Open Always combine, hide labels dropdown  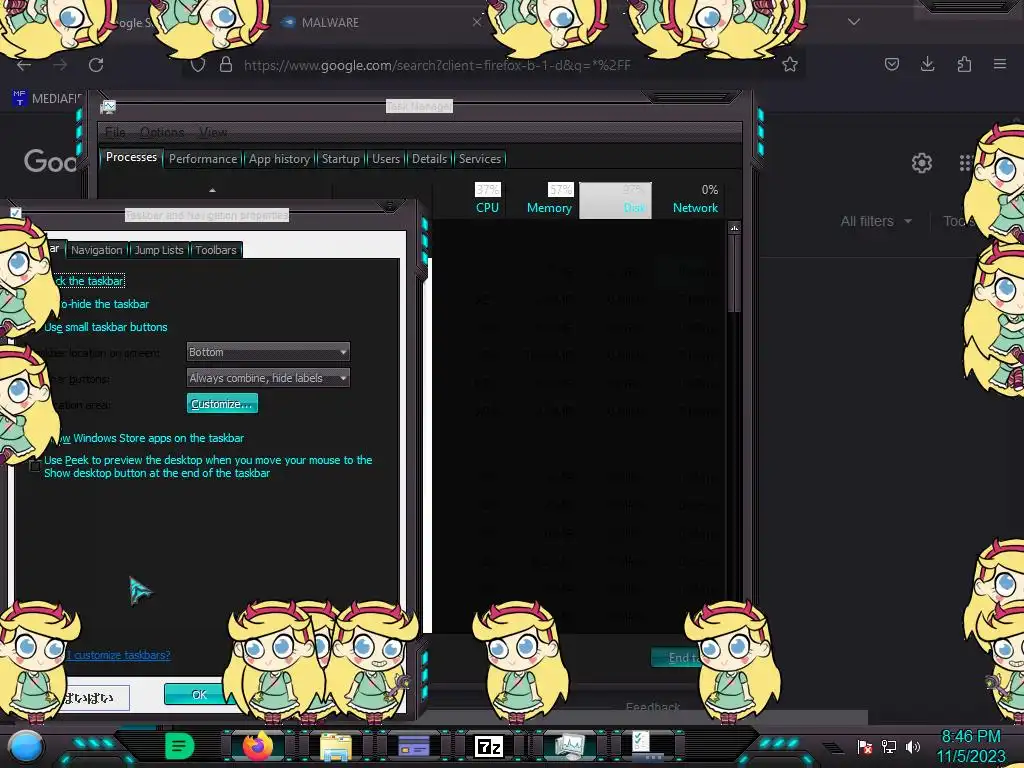[x=268, y=377]
